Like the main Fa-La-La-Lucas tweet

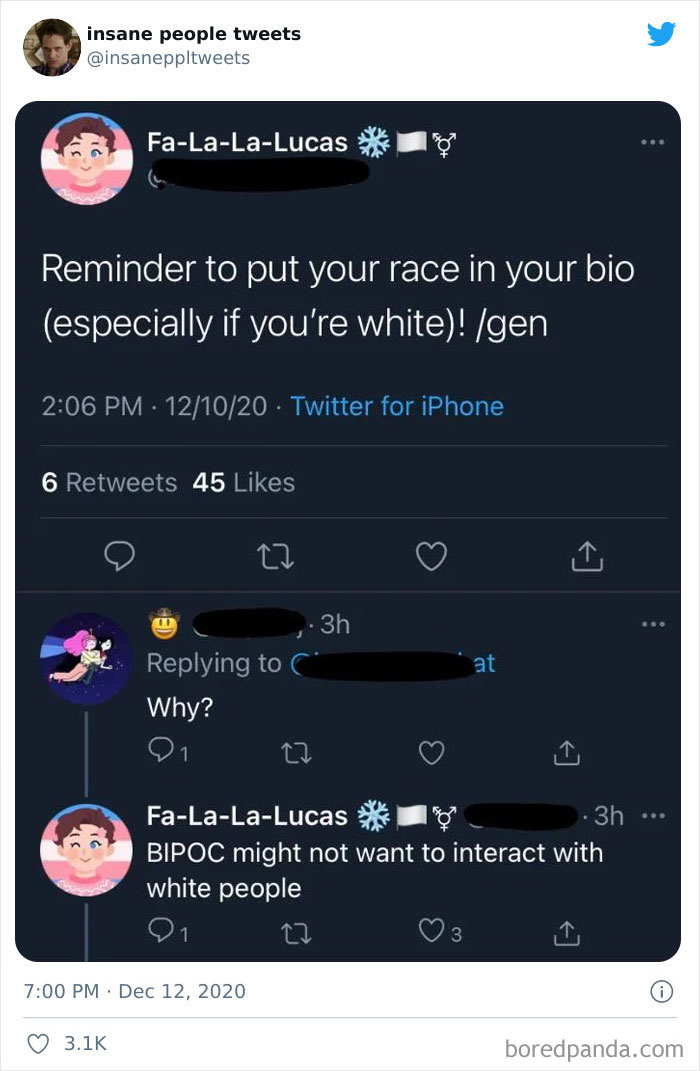tap(431, 556)
